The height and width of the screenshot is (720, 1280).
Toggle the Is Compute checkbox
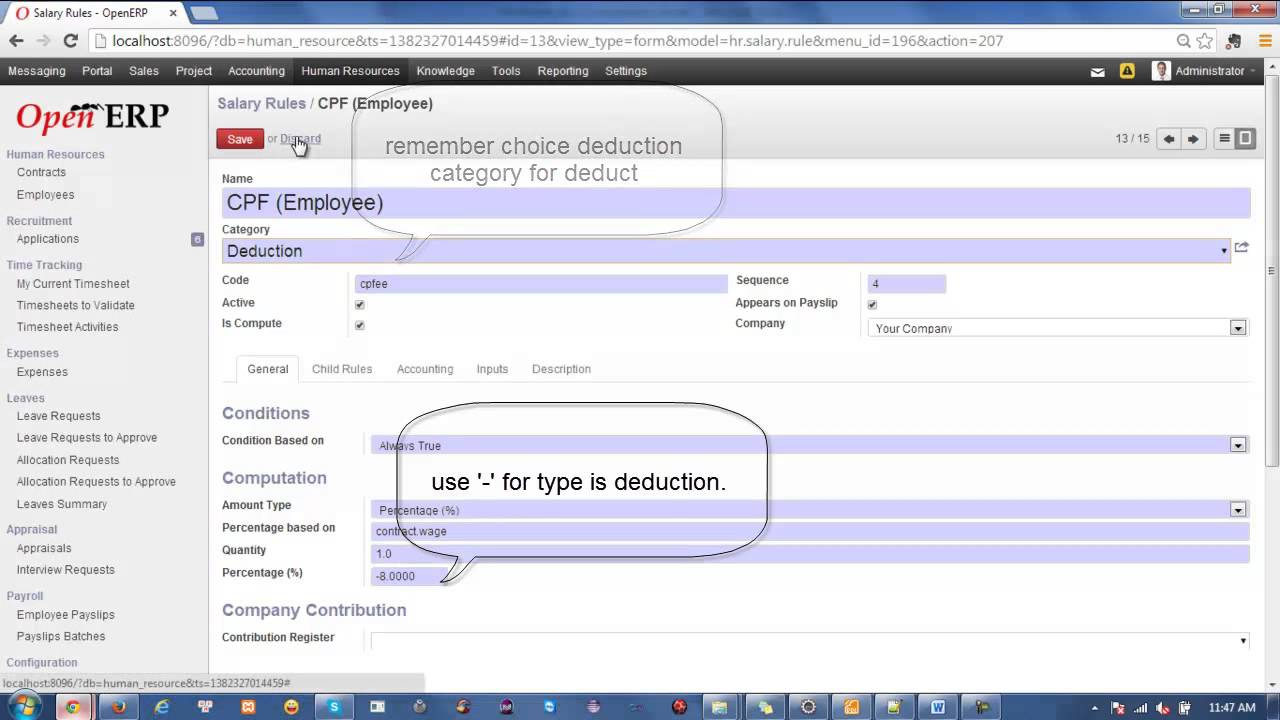tap(360, 325)
